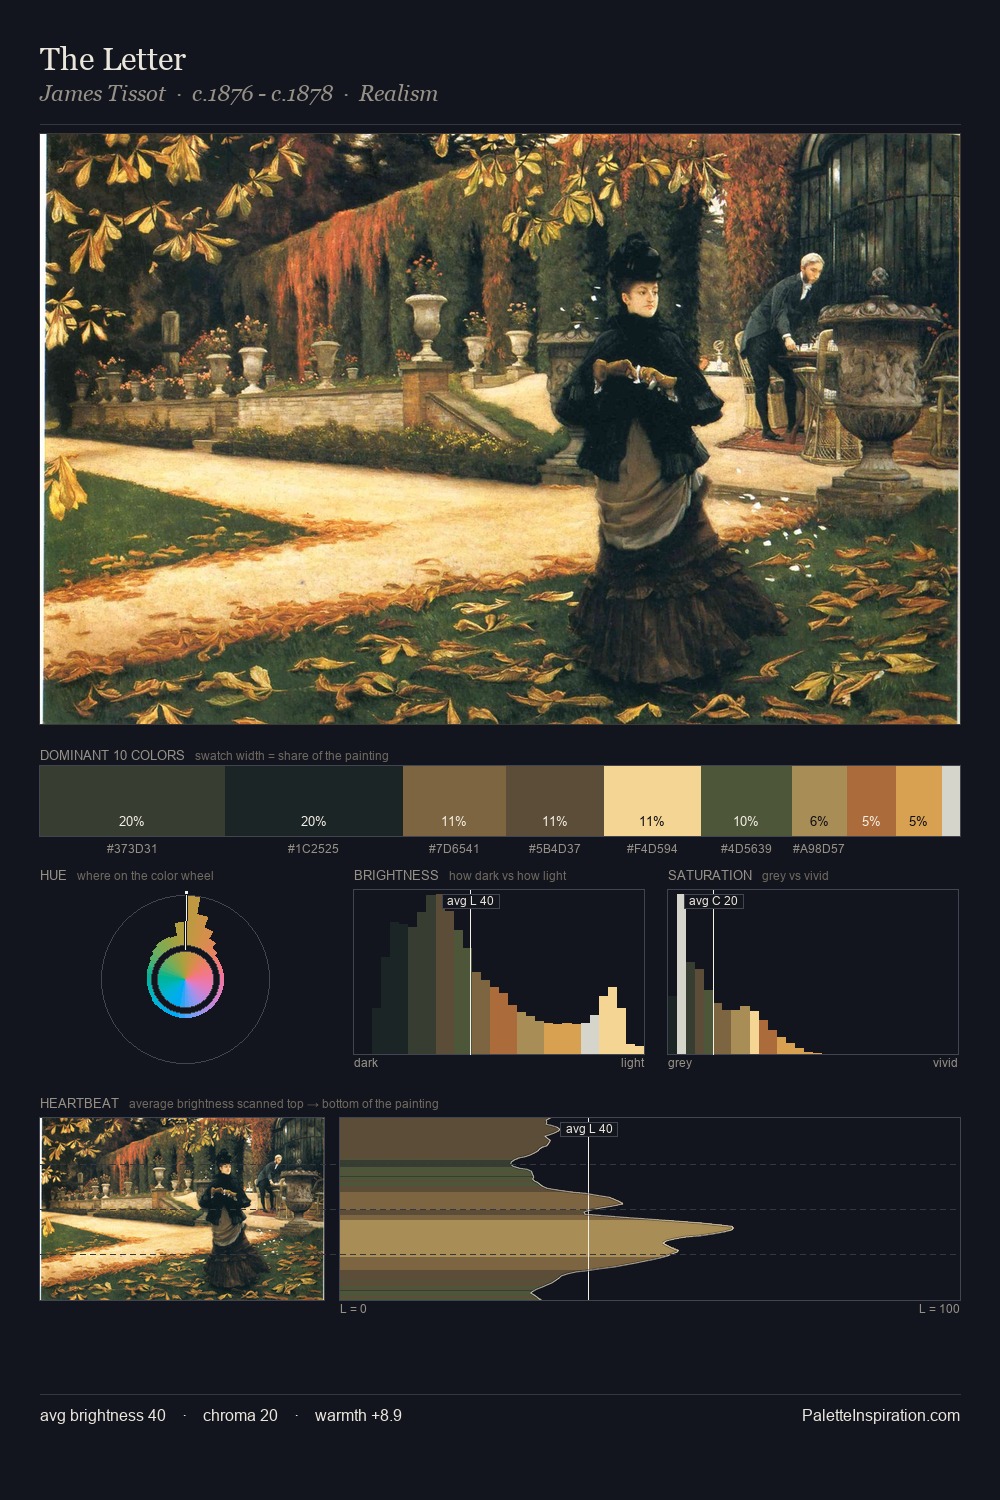Select the brown #7D6541 swatch
The image size is (1000, 1500).
pos(454,801)
